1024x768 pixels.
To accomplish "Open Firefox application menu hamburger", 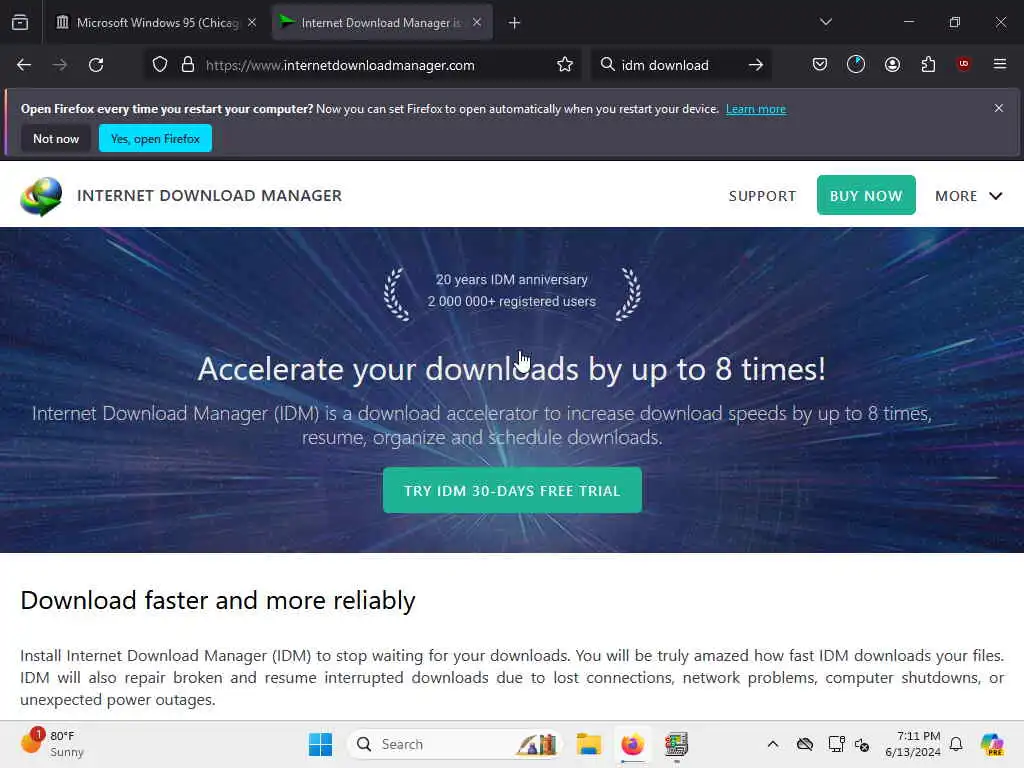I will [999, 64].
